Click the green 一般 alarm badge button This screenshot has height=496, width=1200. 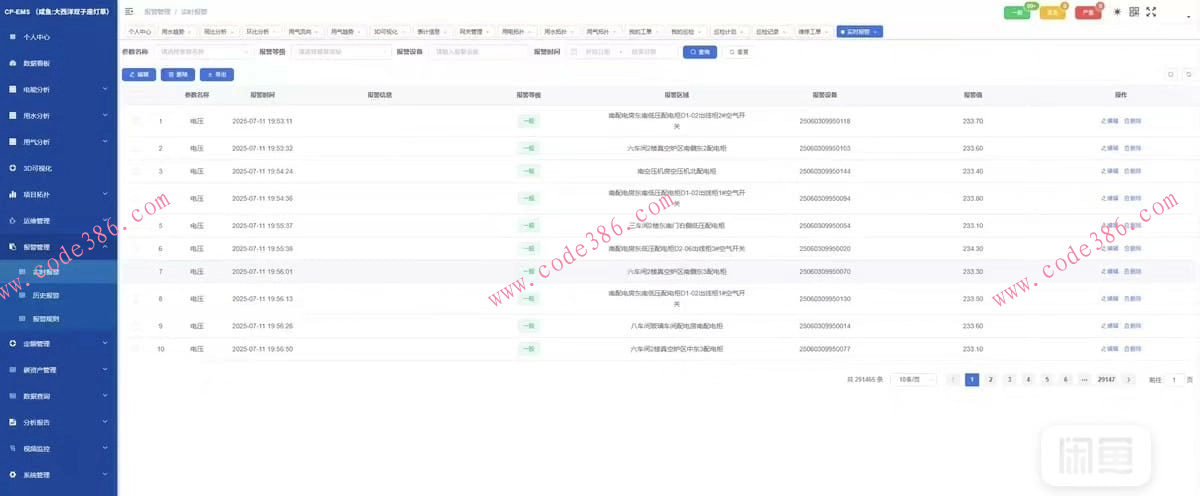(x=1017, y=13)
